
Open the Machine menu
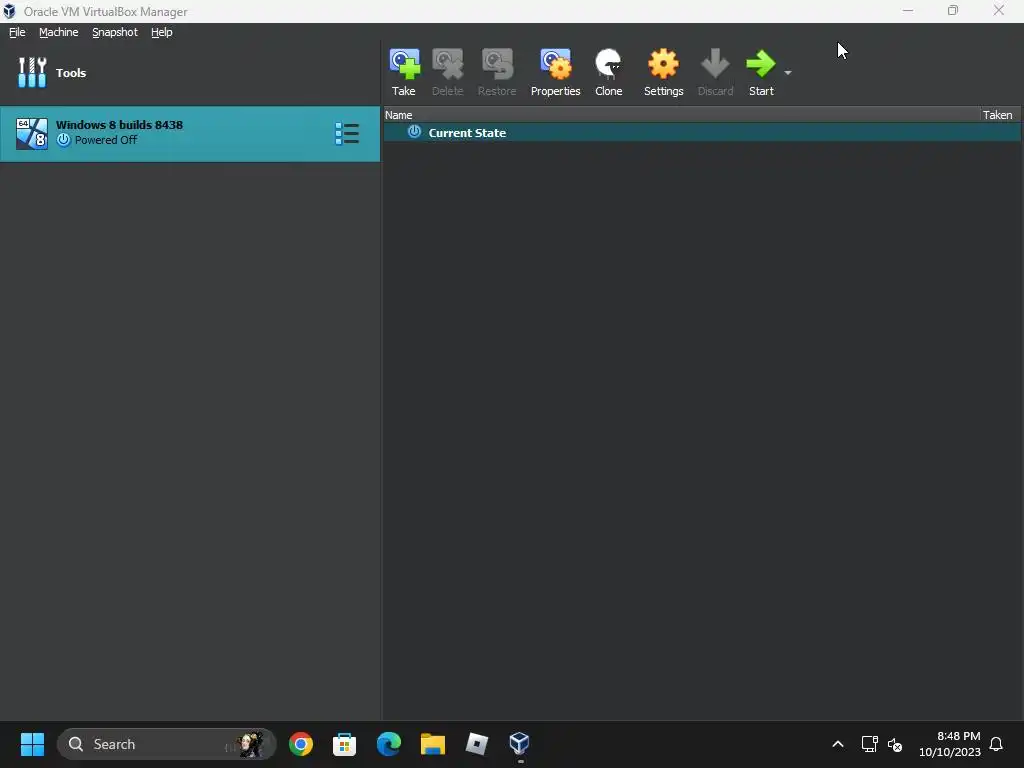(59, 32)
